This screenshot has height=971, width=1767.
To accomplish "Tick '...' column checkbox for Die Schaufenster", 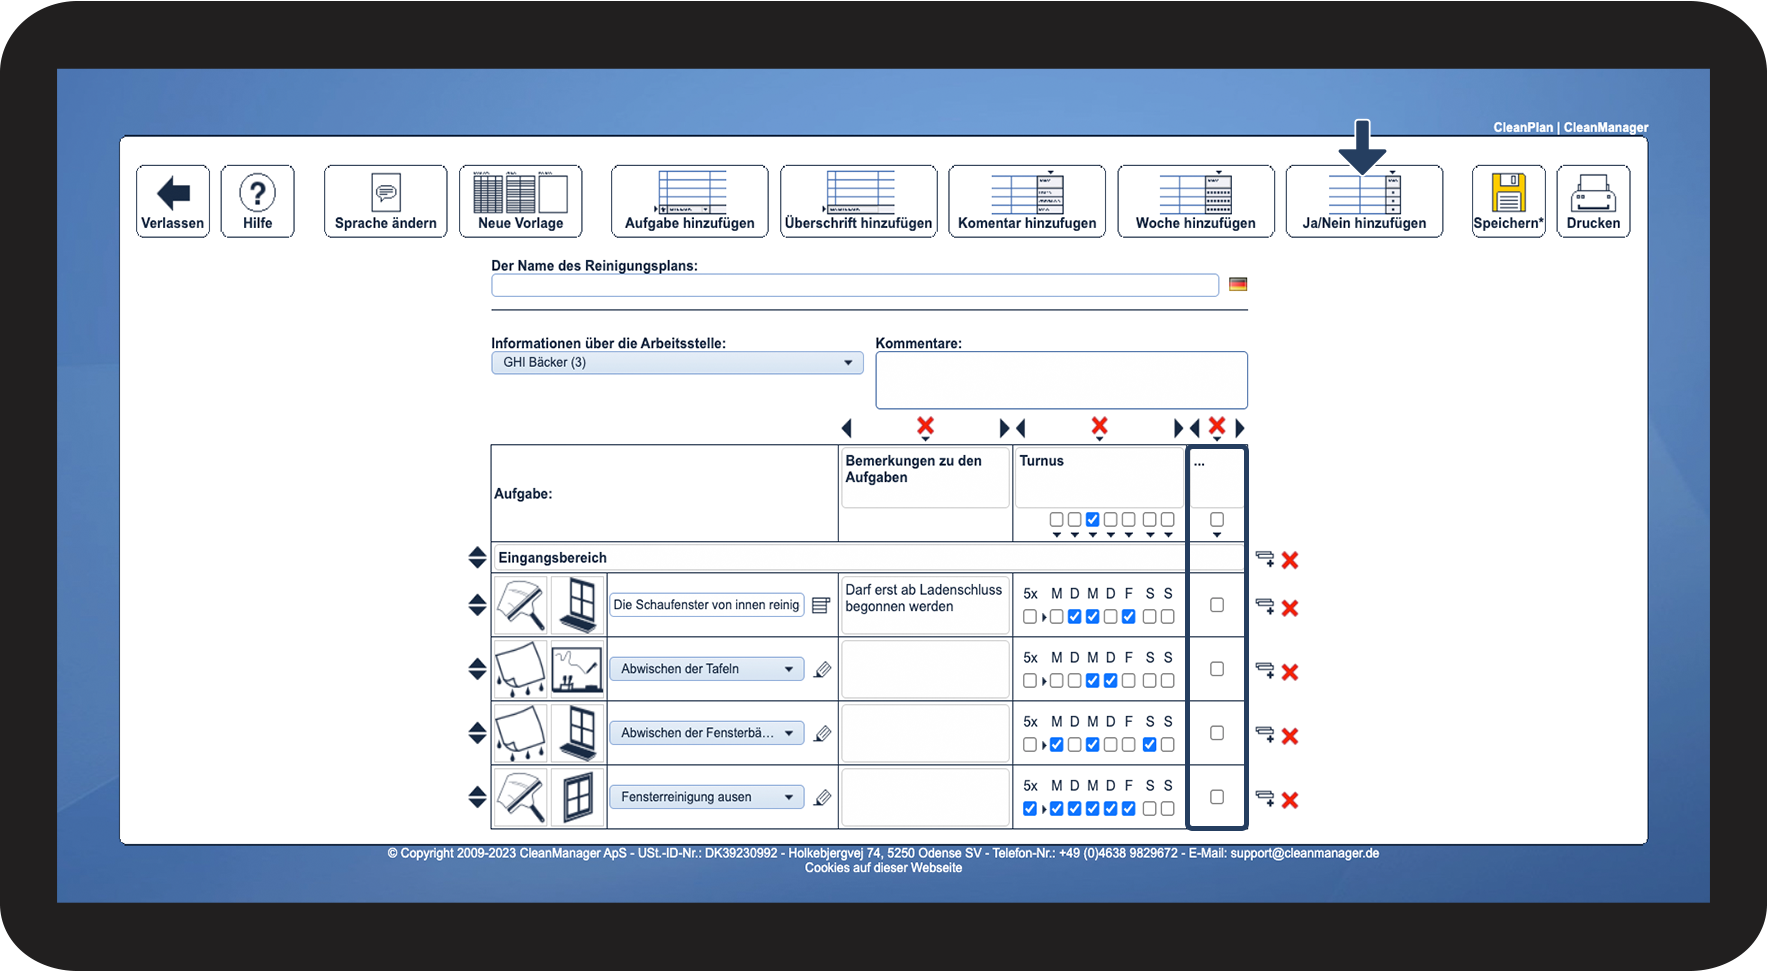I will pos(1217,605).
